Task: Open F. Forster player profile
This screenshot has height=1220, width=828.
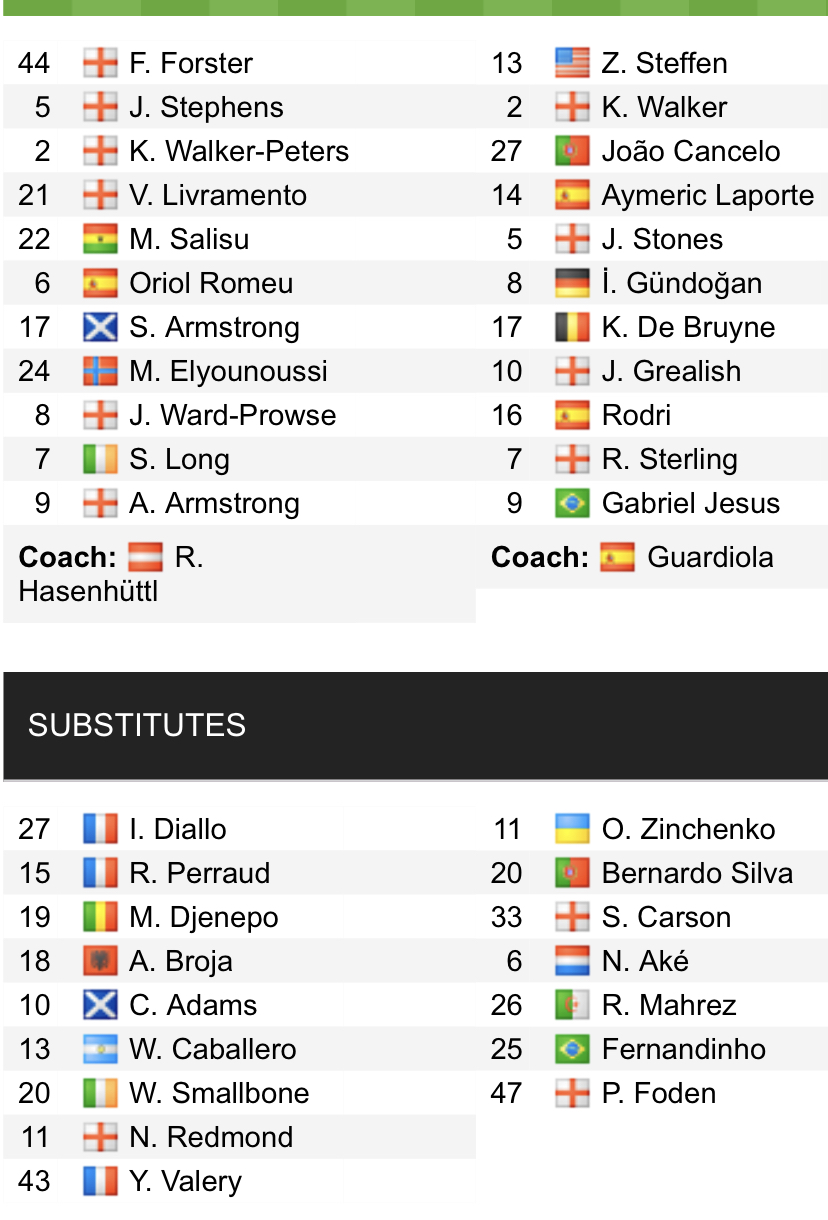Action: coord(191,63)
